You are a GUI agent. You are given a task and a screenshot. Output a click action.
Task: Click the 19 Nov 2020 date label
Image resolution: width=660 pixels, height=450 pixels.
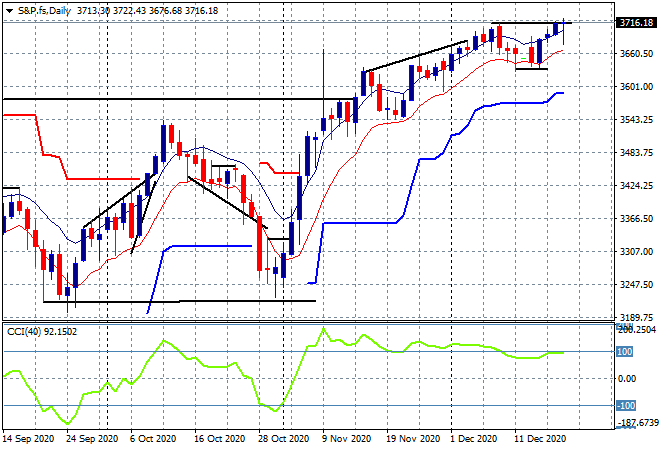pos(413,439)
